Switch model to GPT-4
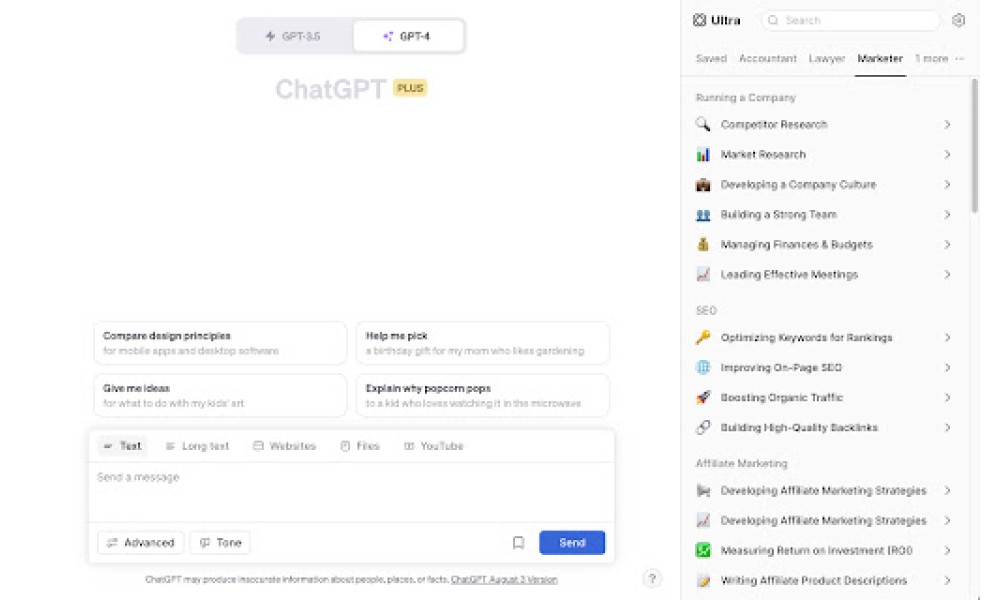 (408, 36)
